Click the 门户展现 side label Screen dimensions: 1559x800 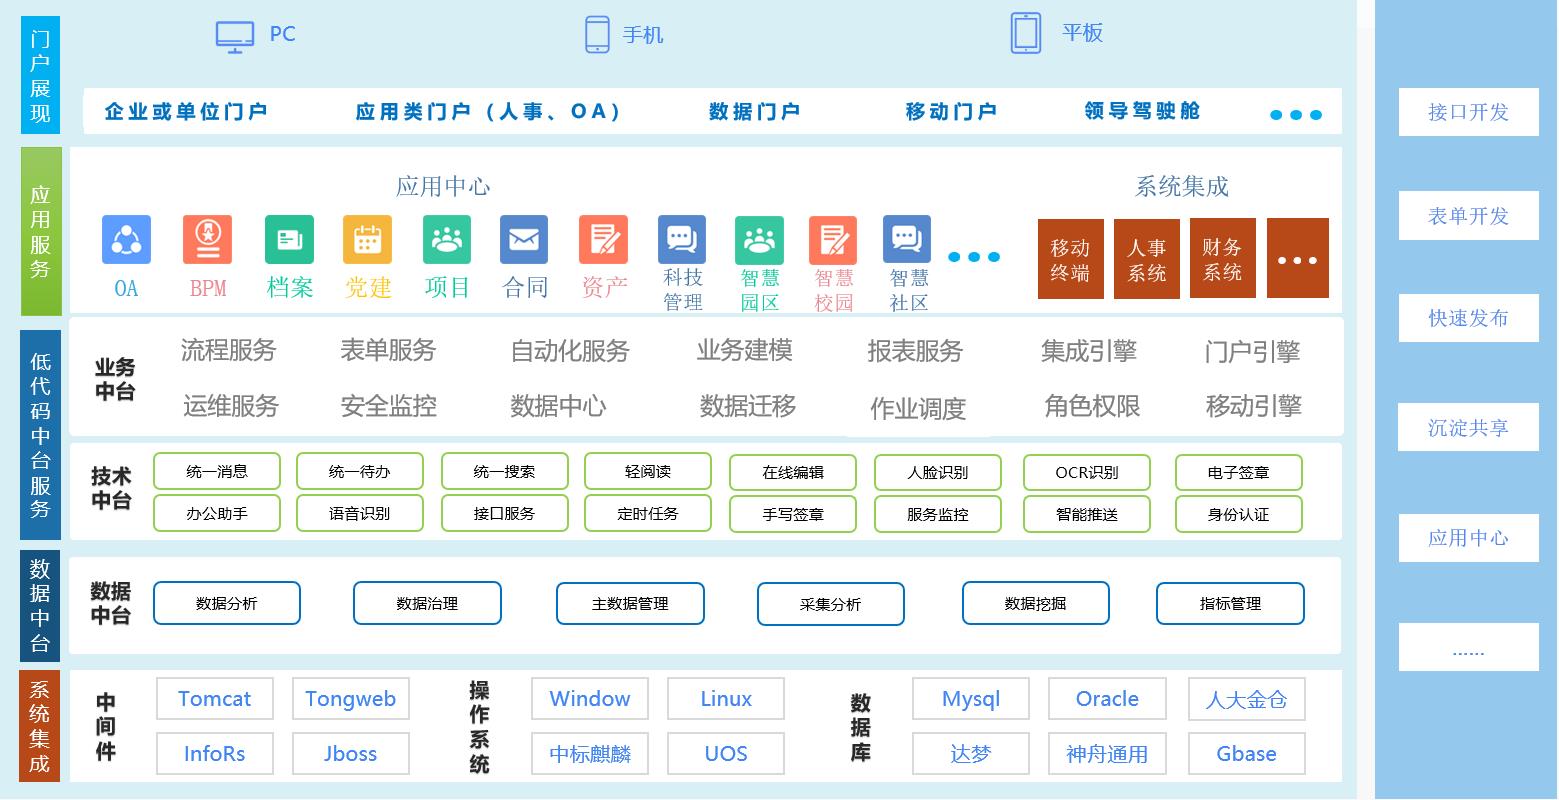[x=40, y=77]
